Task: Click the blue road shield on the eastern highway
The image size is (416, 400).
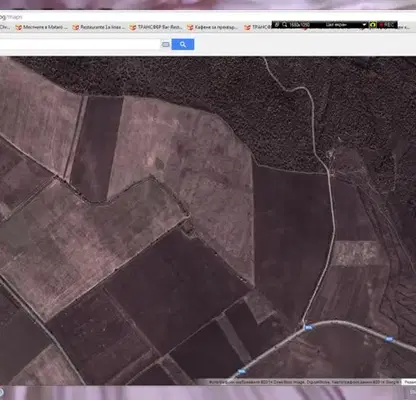Action: pos(388,339)
